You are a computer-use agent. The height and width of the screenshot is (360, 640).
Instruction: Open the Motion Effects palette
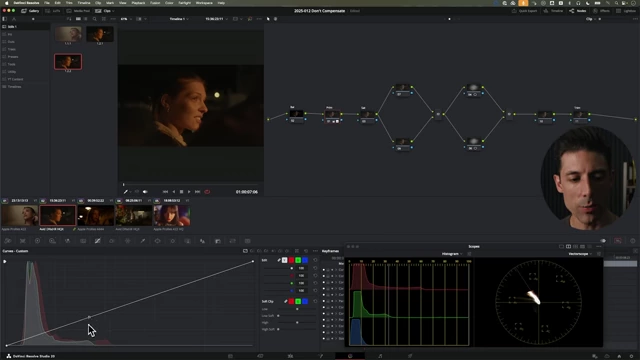point(83,241)
